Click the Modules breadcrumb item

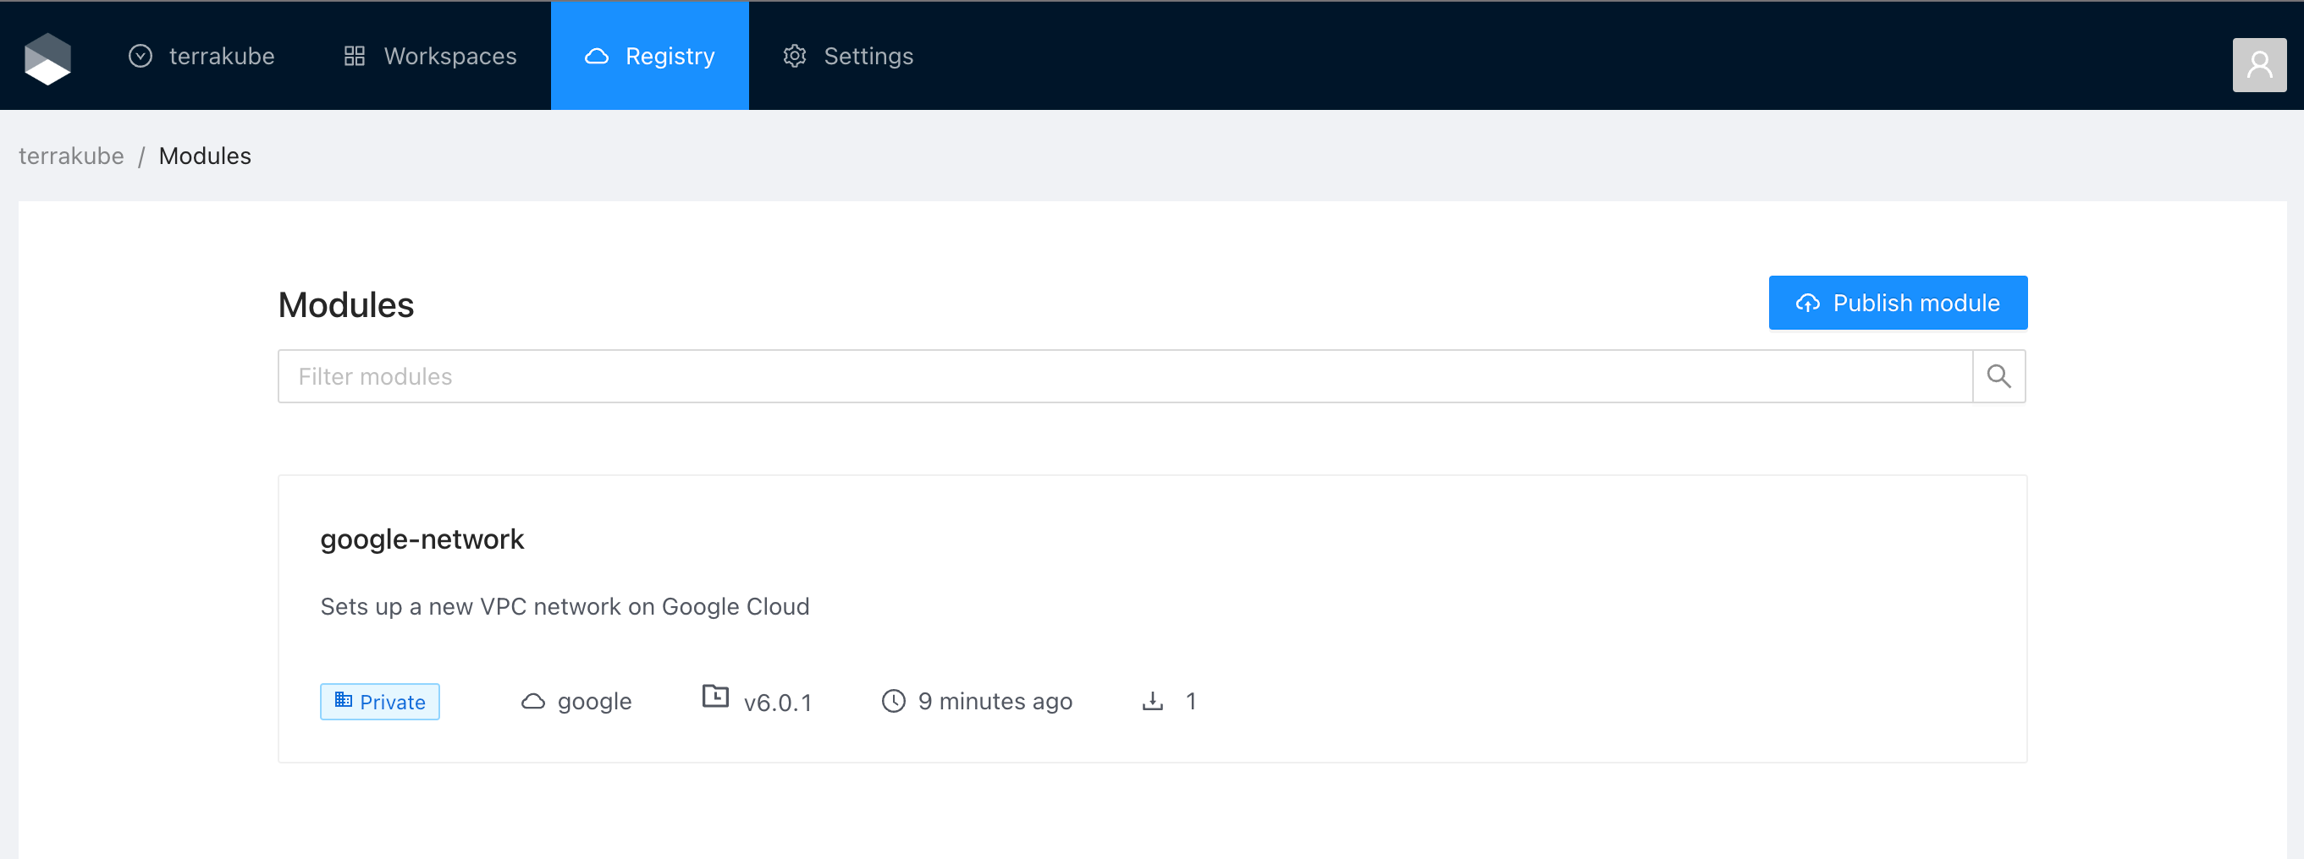205,156
